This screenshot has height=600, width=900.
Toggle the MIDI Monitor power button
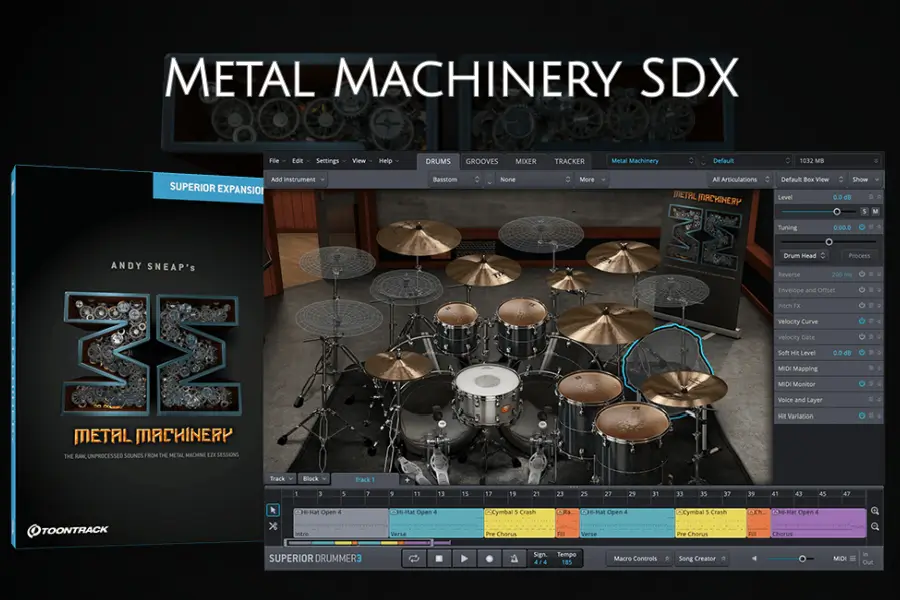(x=862, y=384)
